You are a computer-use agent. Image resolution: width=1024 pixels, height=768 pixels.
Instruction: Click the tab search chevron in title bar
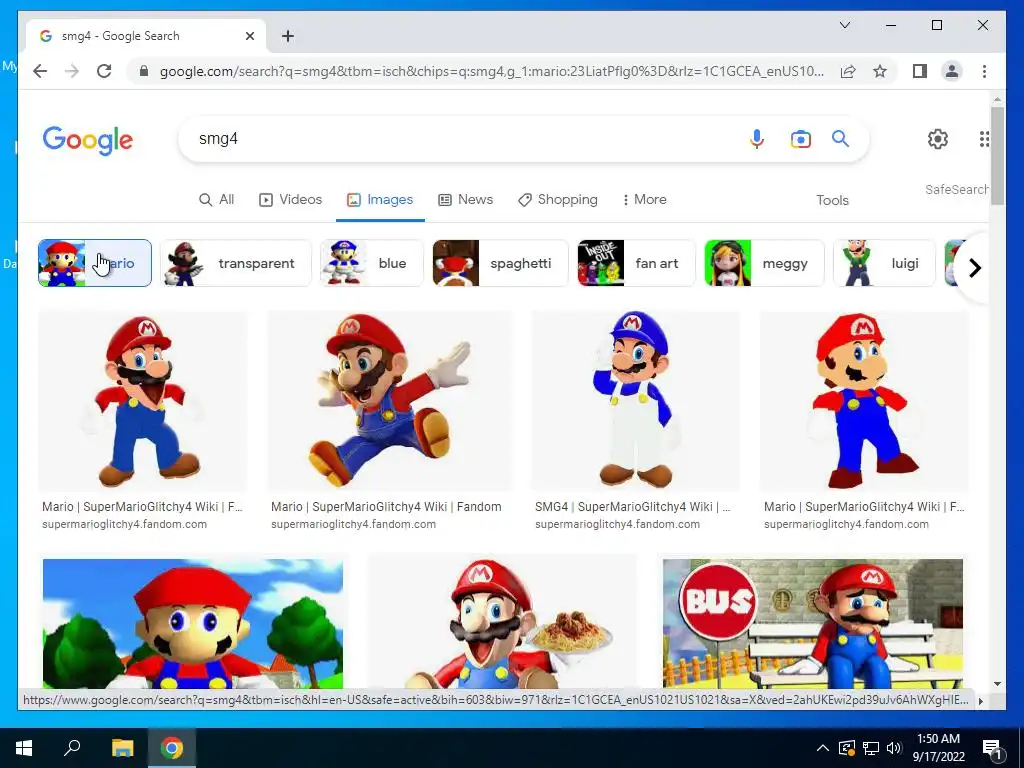coord(844,25)
